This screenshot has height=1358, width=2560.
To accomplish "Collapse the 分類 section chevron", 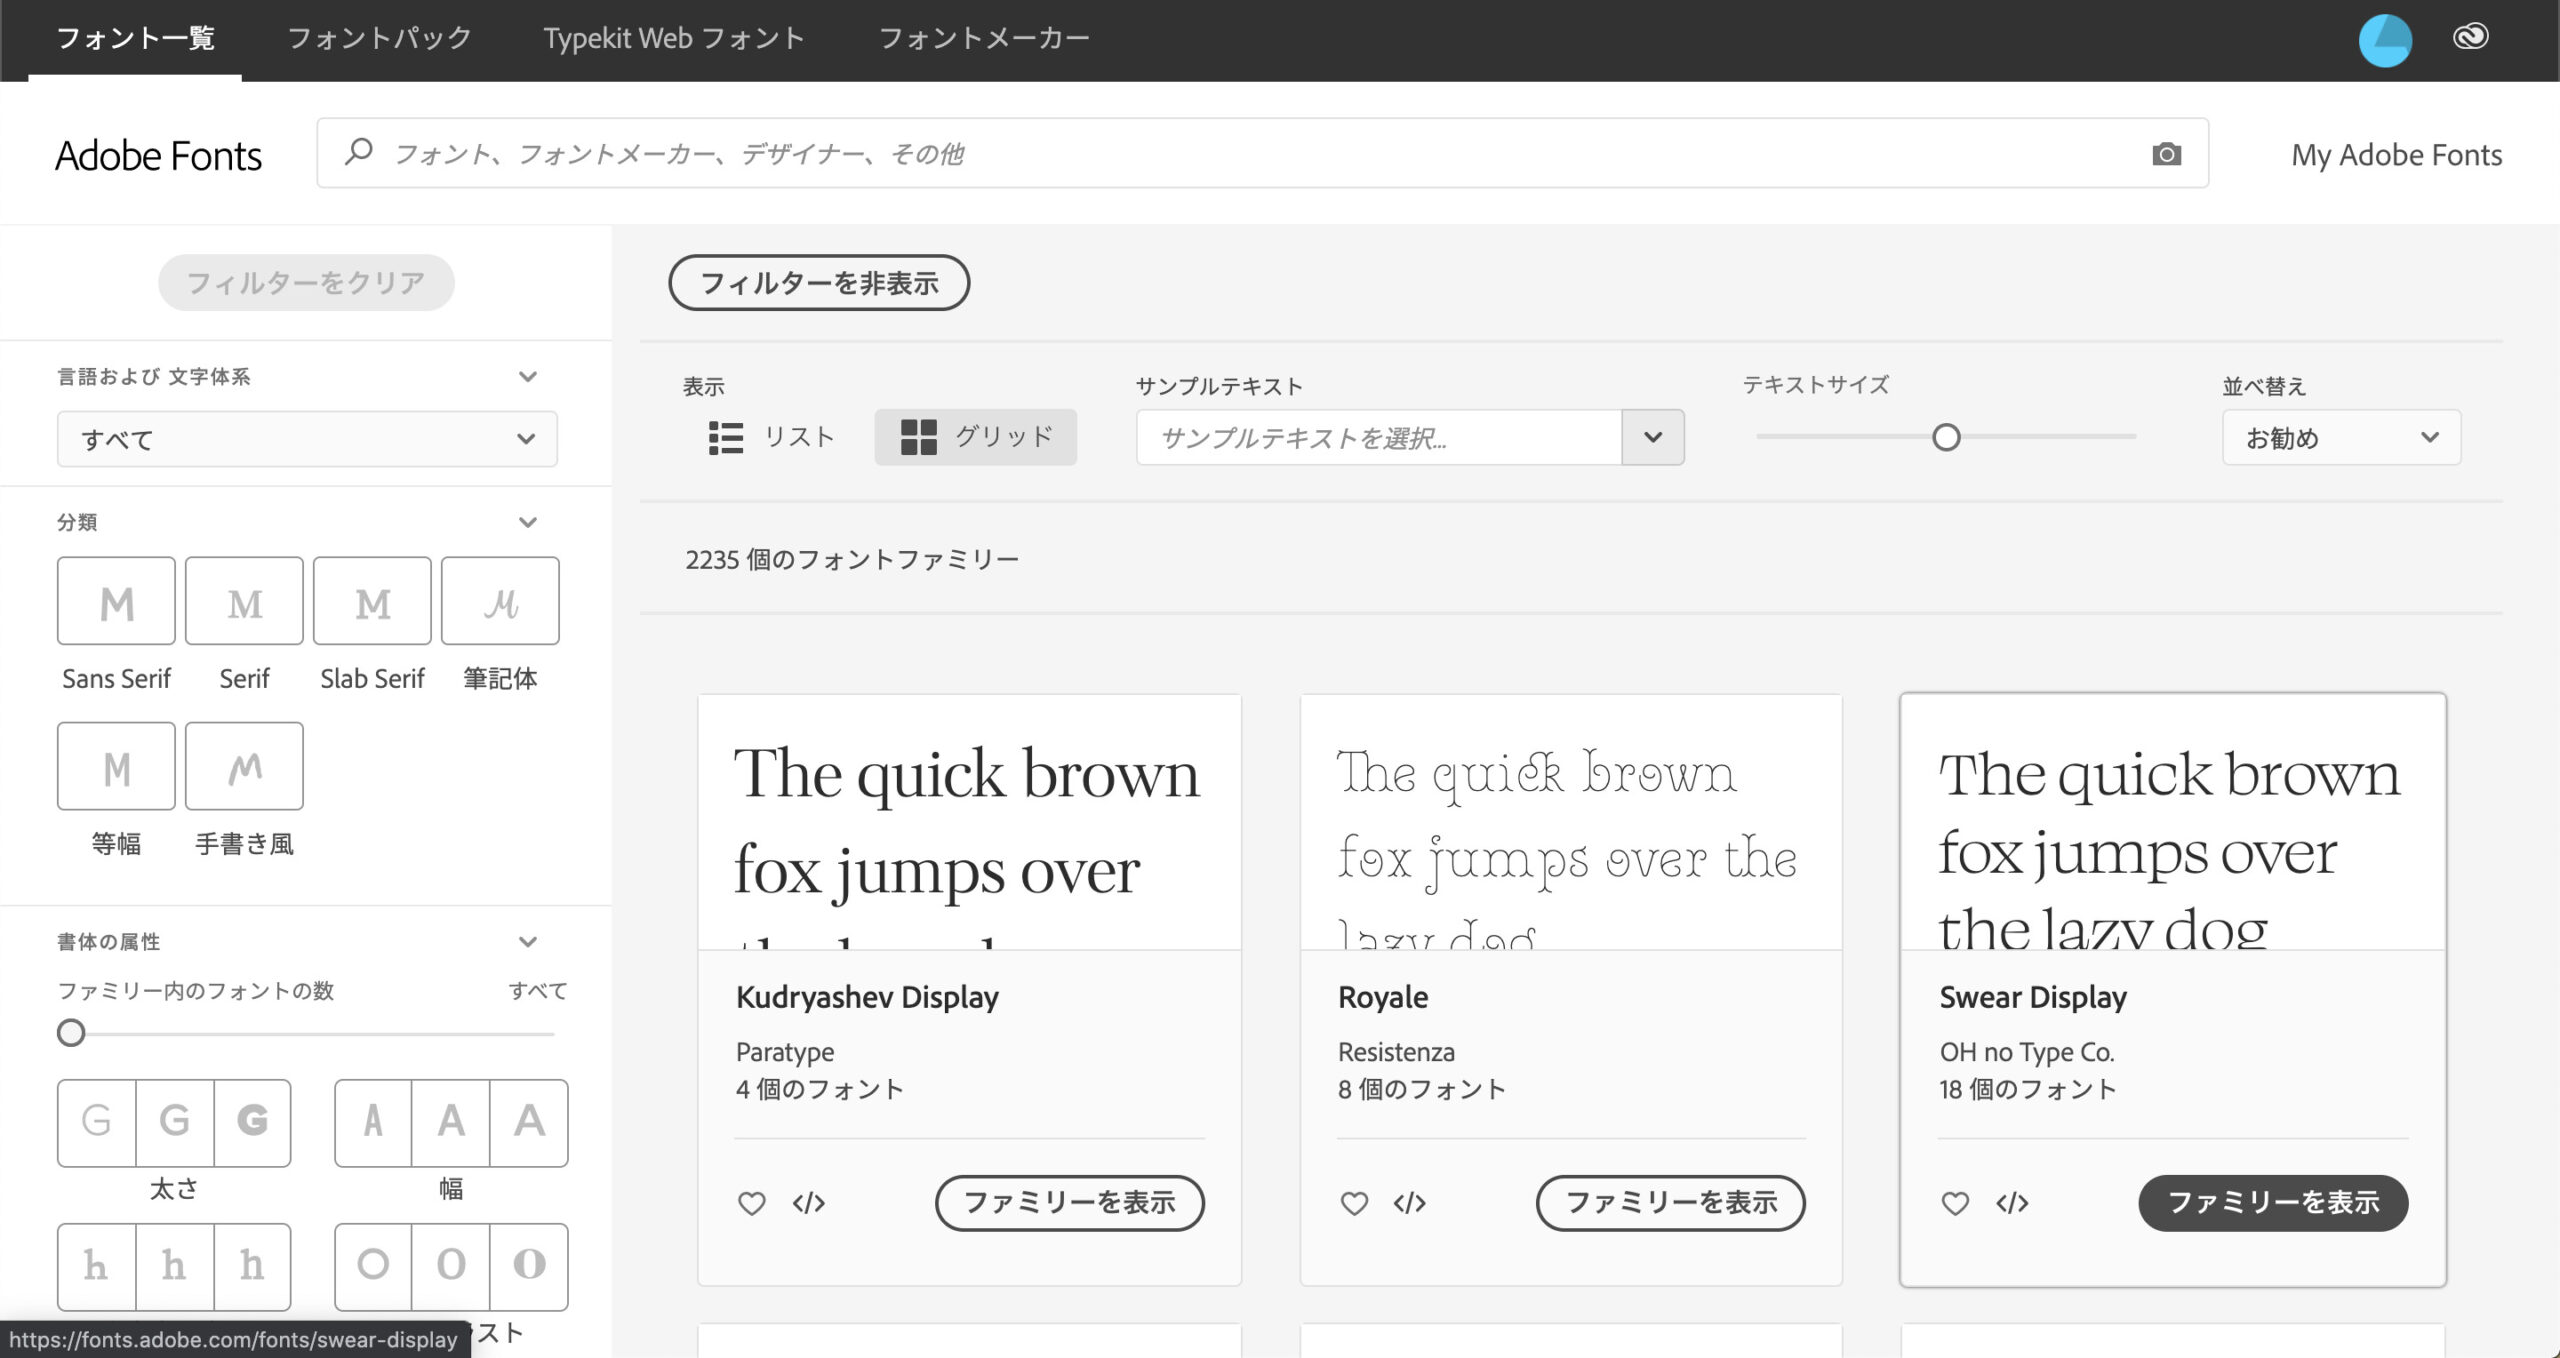I will [528, 523].
